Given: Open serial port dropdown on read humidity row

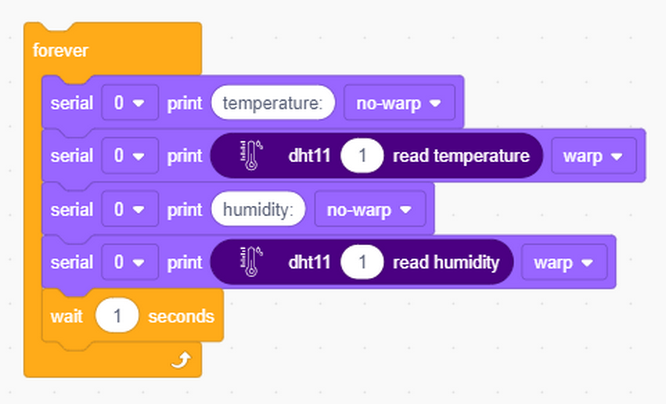Looking at the screenshot, I should tap(130, 262).
